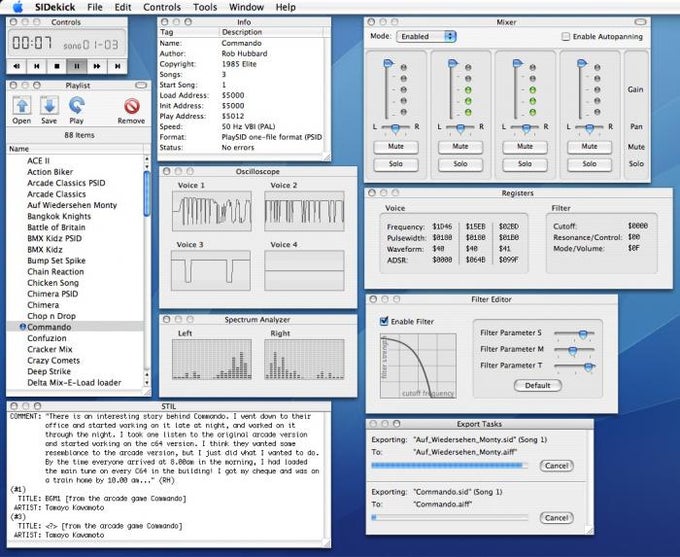Cancel the Commando.sid export task
The image size is (680, 557).
point(557,518)
